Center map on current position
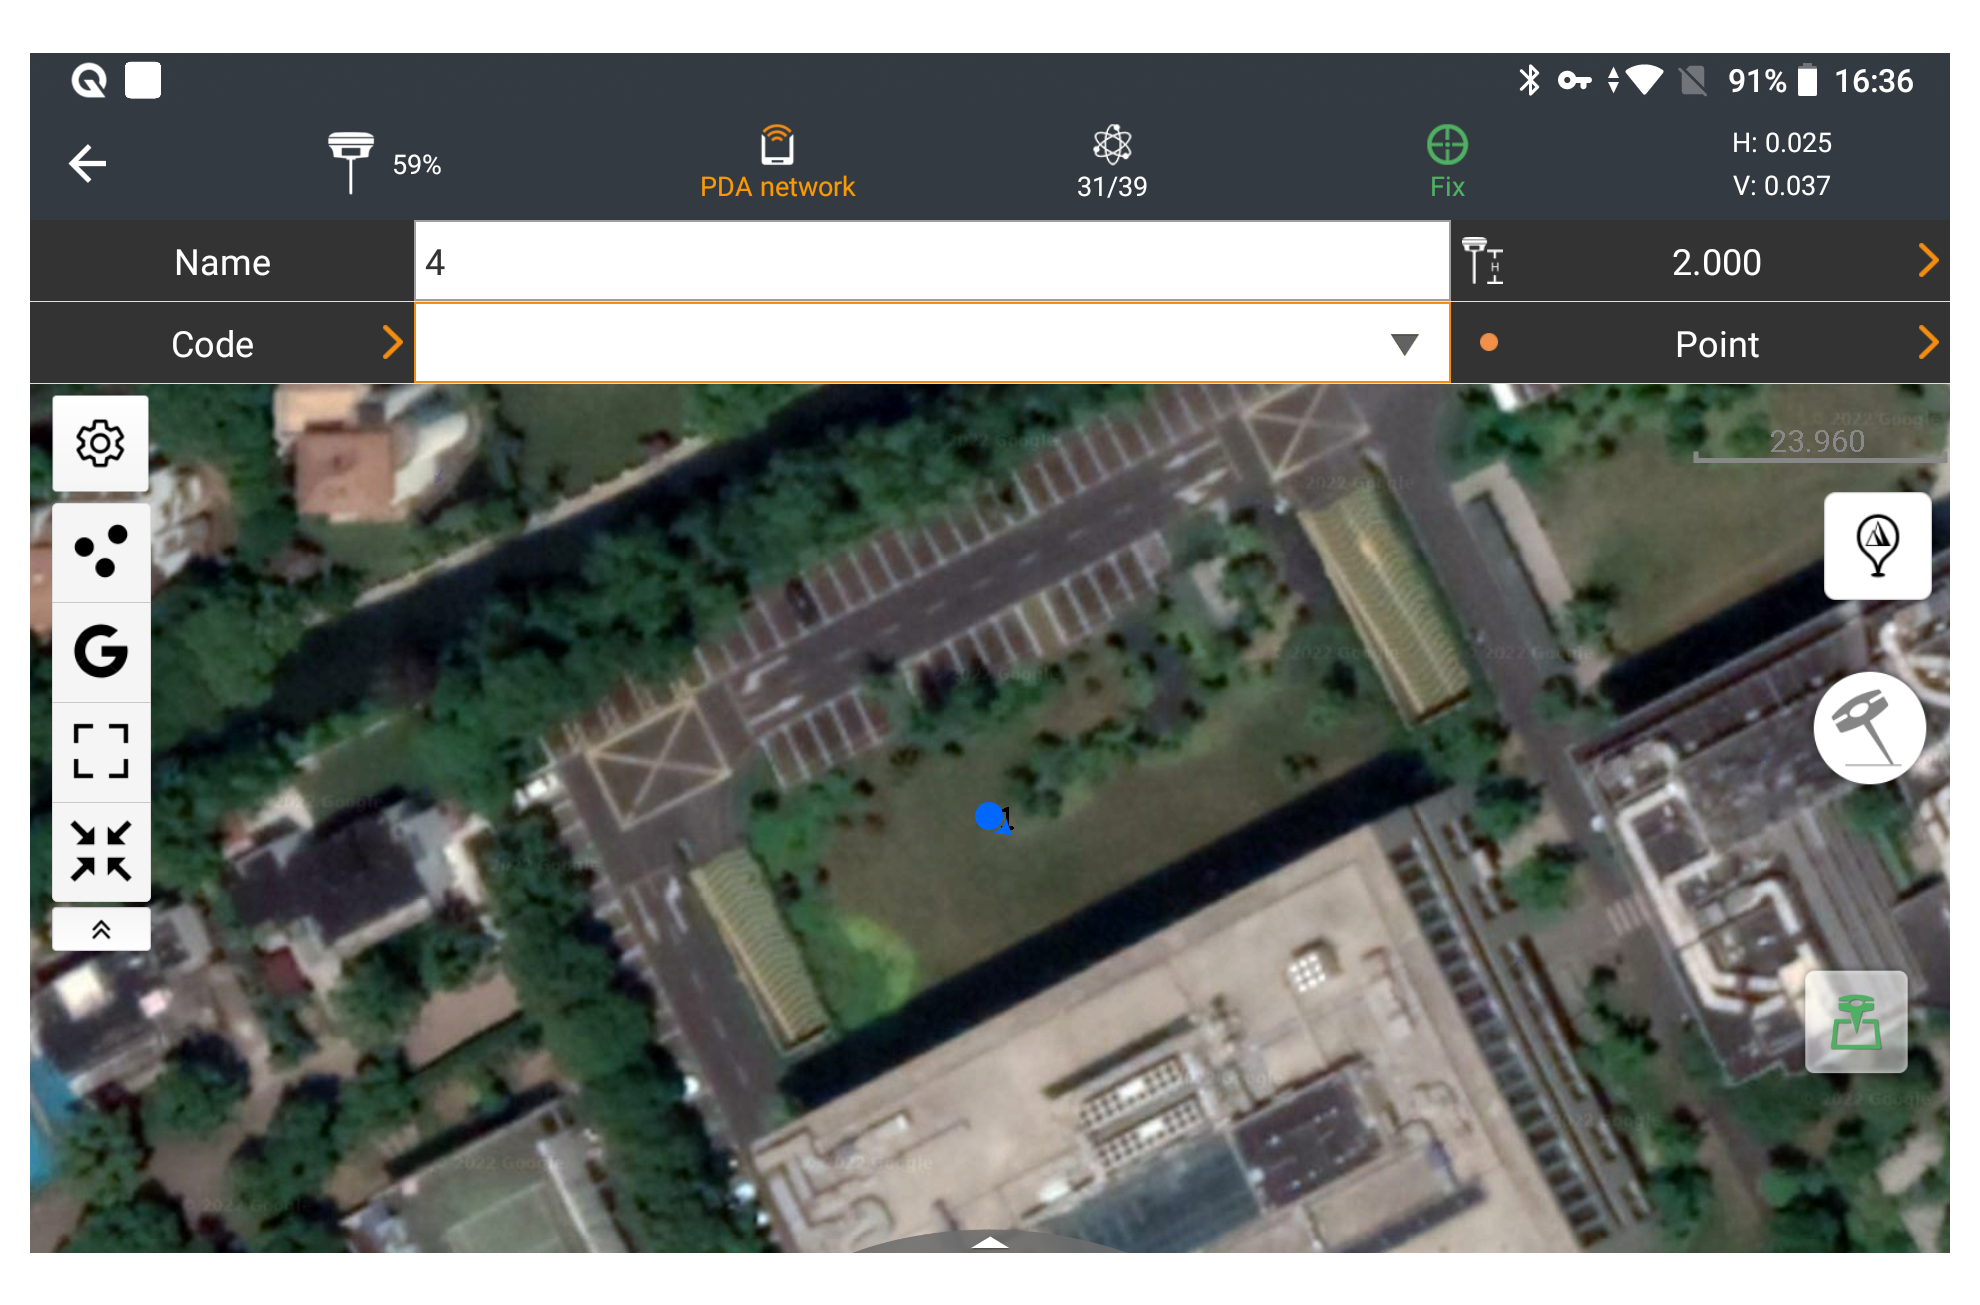 (x=101, y=852)
